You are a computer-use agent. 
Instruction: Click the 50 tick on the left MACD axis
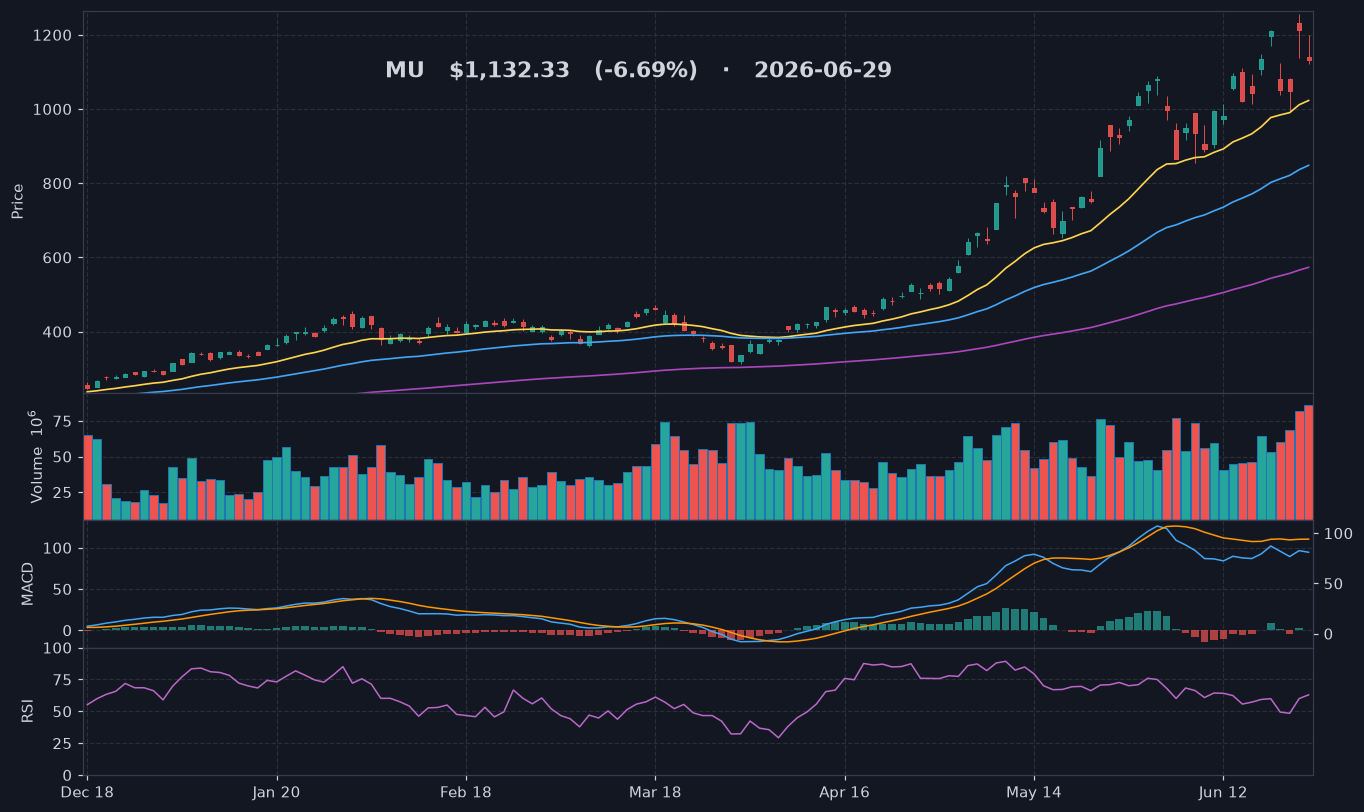point(62,590)
